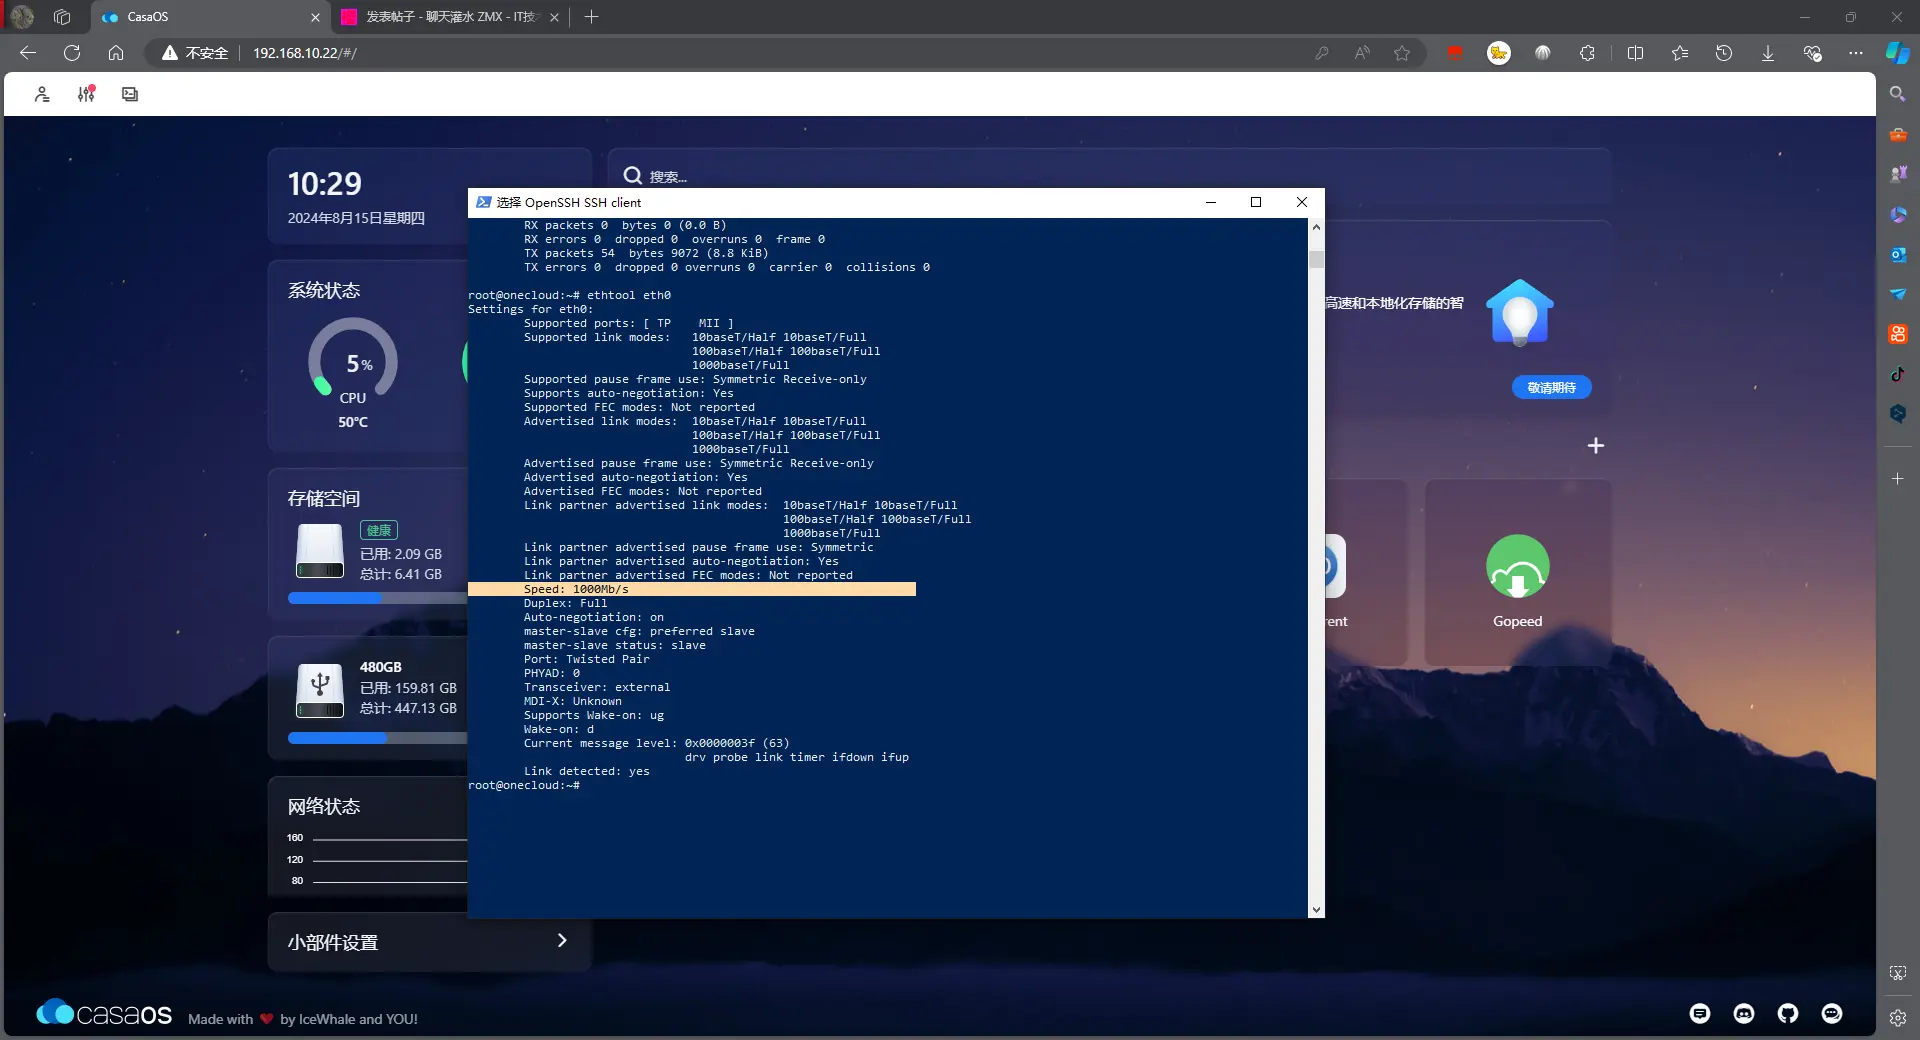1920x1040 pixels.
Task: Open Discord icon in CasaOS footer
Action: pyautogui.click(x=1744, y=1014)
